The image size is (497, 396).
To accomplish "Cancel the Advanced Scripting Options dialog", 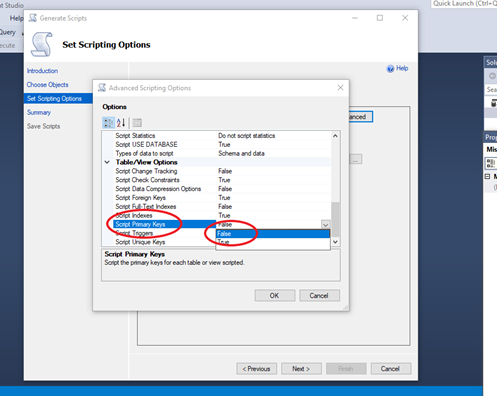I will (x=319, y=296).
